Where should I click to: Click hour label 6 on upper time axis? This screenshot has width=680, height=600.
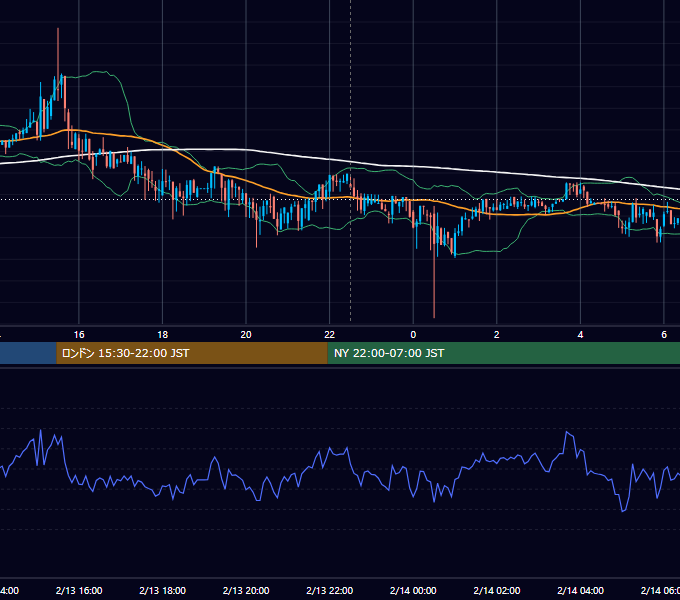coord(664,335)
